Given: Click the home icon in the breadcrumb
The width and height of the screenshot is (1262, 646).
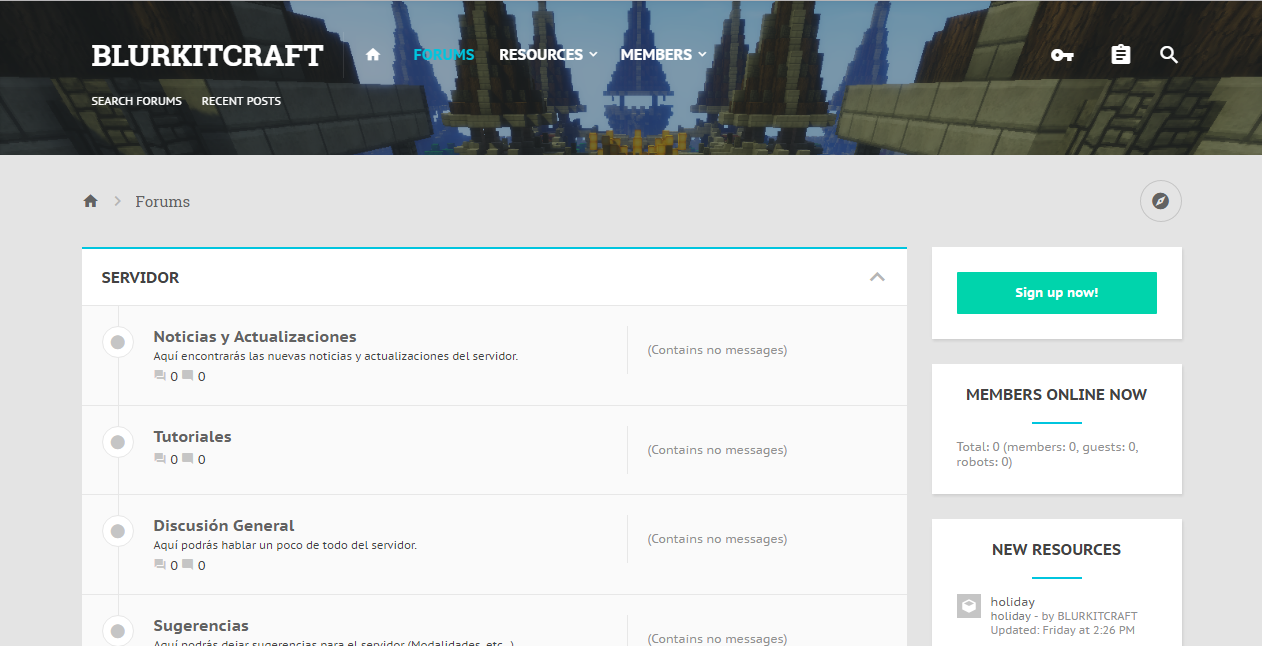Looking at the screenshot, I should [90, 200].
